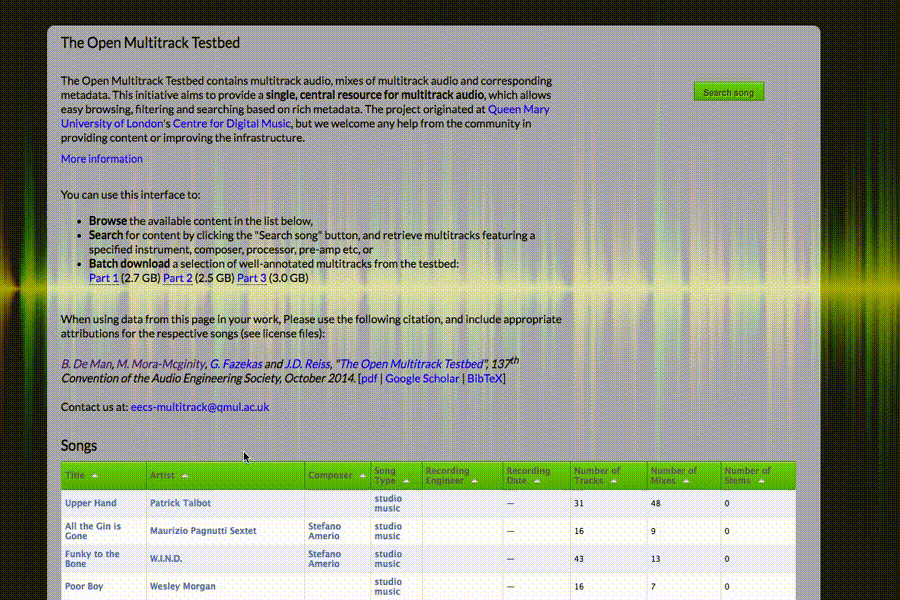Download batch Part 3 link
The height and width of the screenshot is (600, 900).
coord(252,278)
